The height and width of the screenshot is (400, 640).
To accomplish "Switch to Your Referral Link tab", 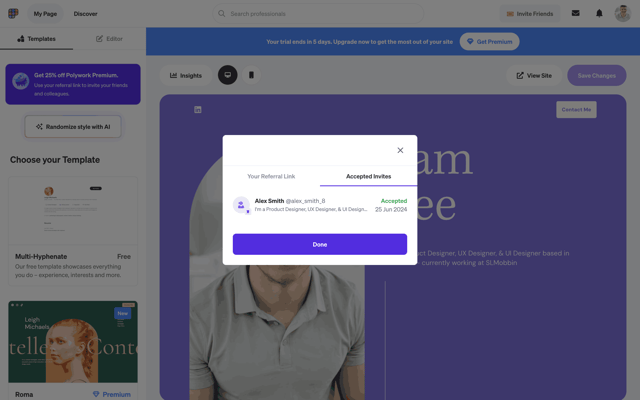I will click(271, 176).
